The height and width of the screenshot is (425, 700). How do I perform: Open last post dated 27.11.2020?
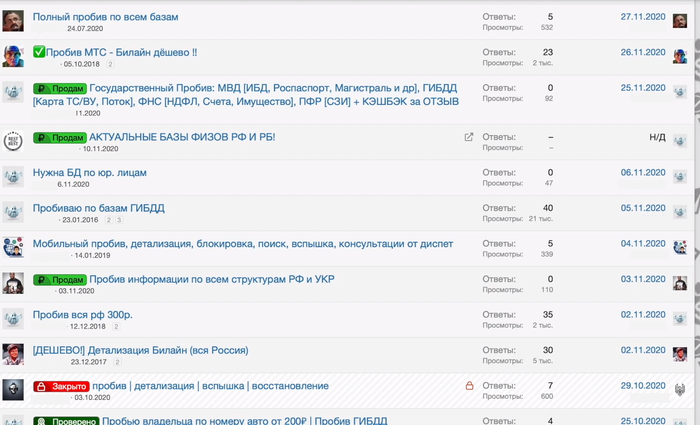click(x=643, y=17)
